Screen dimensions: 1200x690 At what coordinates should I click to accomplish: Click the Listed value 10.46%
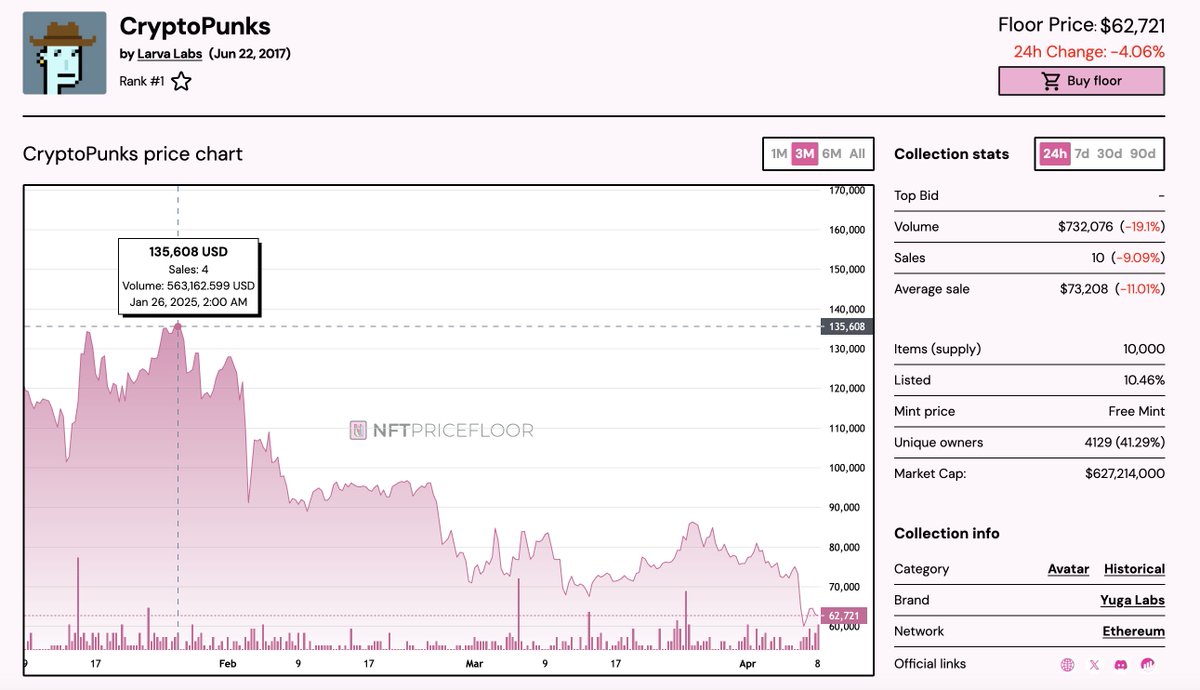pyautogui.click(x=1144, y=380)
